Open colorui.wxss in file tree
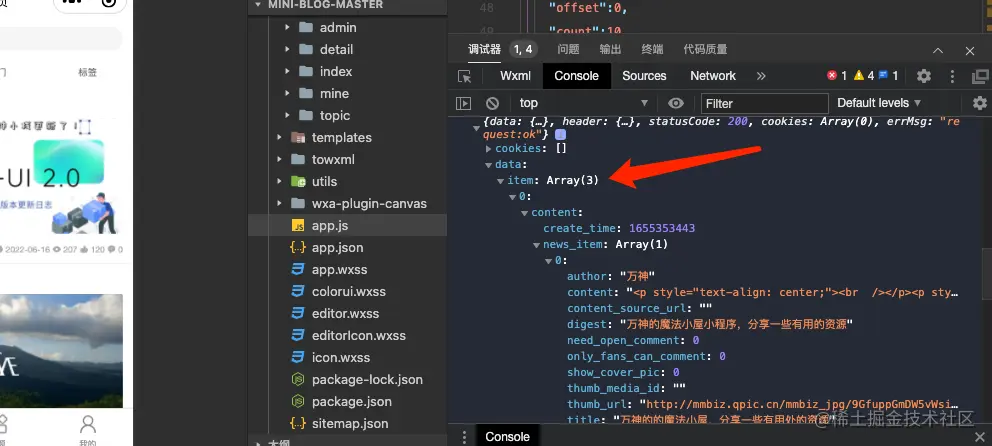The image size is (992, 446). [x=347, y=292]
